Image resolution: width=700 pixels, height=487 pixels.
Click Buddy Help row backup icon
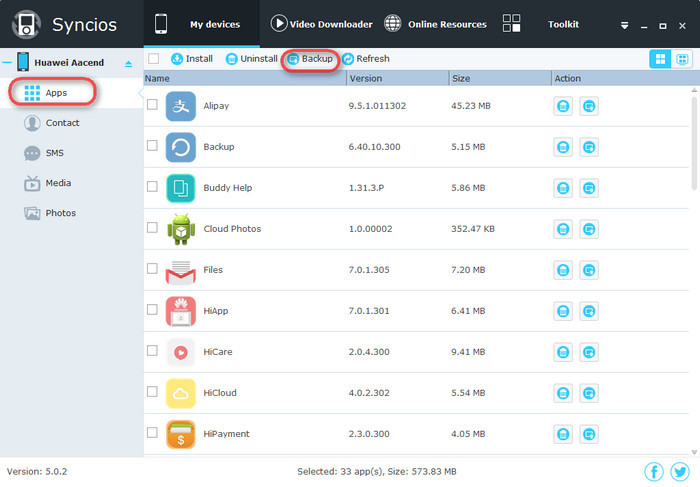click(589, 188)
